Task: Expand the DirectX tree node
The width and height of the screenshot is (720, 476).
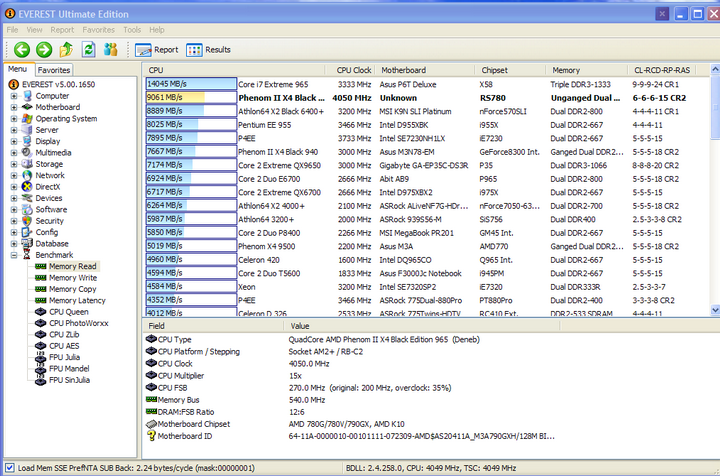Action: click(14, 187)
